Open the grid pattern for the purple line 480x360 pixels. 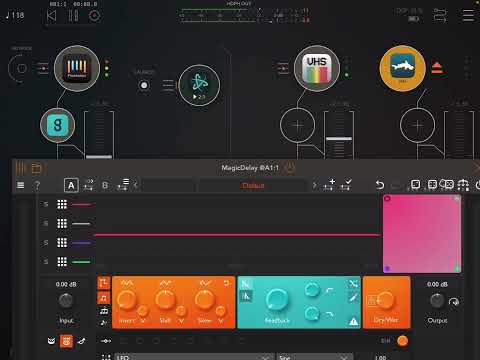(62, 242)
